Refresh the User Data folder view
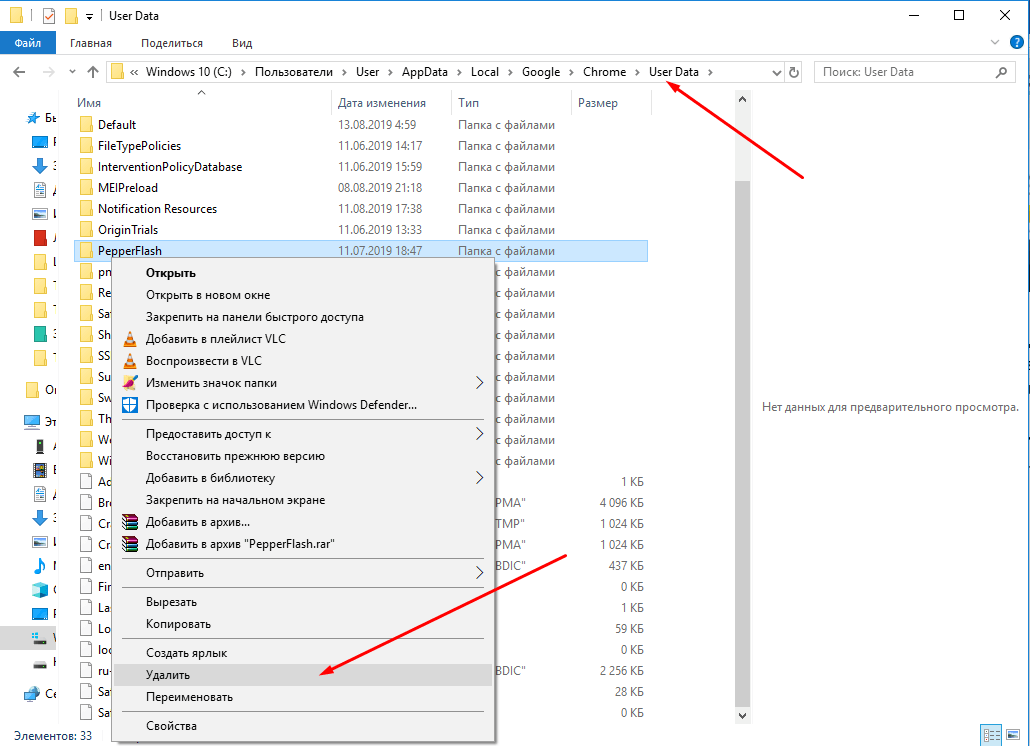Image resolution: width=1030 pixels, height=746 pixels. [x=794, y=72]
